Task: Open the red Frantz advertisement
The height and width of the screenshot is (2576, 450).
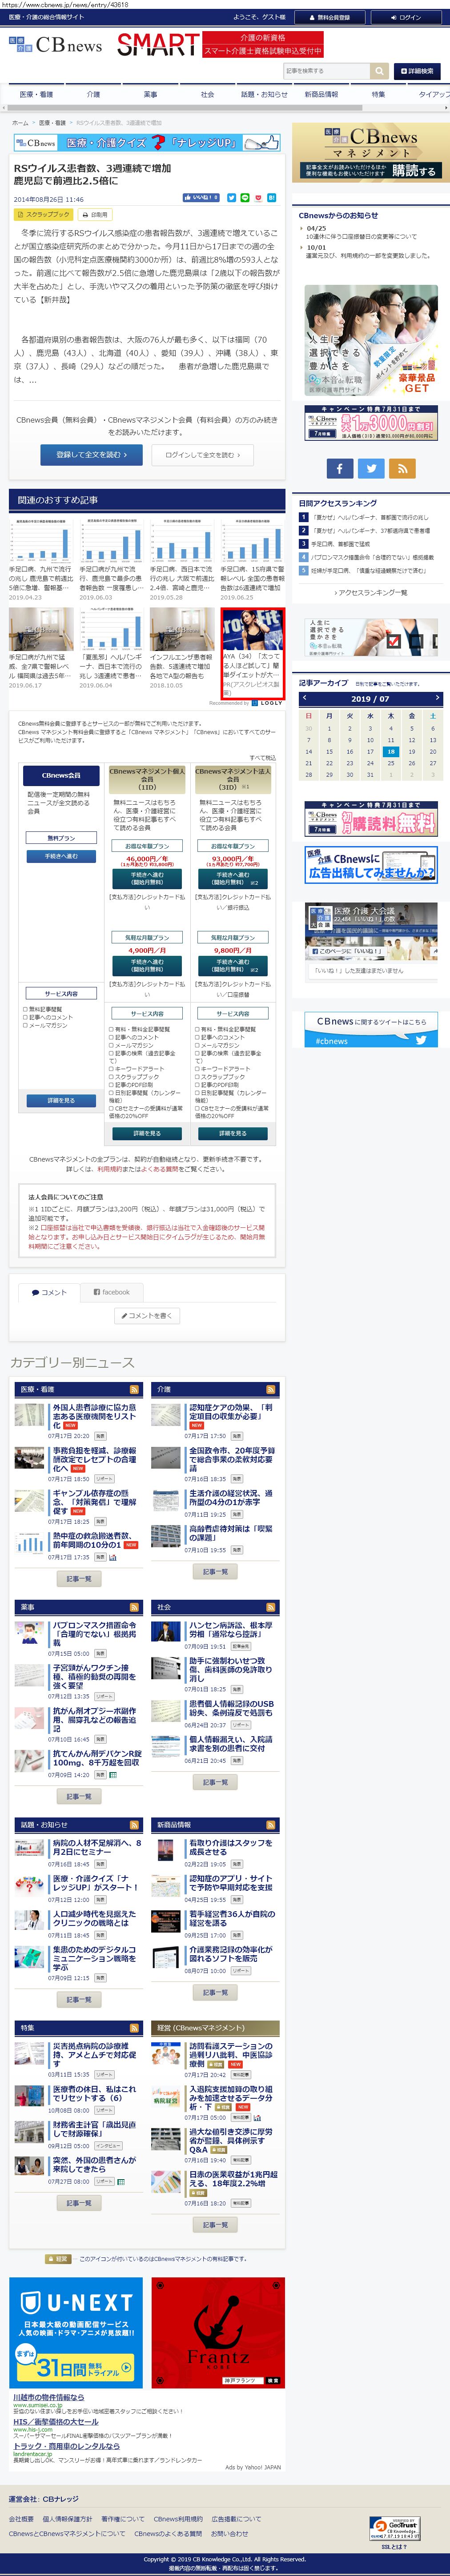Action: (x=218, y=2332)
